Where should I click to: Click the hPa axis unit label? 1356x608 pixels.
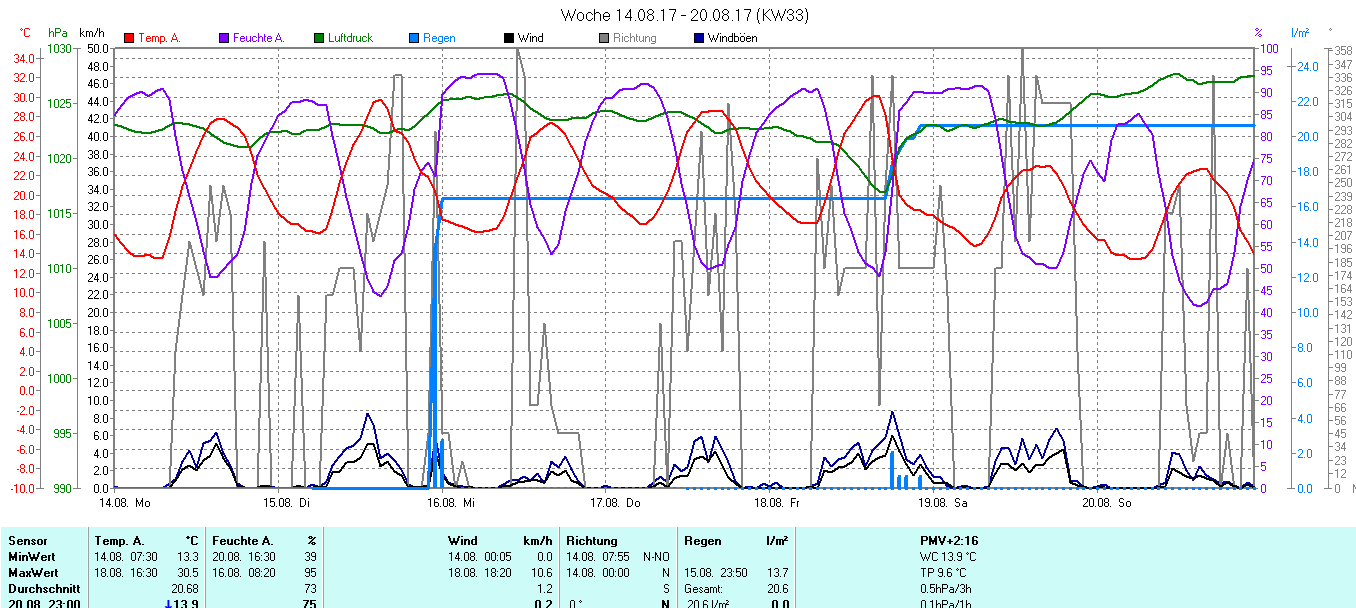(x=58, y=33)
